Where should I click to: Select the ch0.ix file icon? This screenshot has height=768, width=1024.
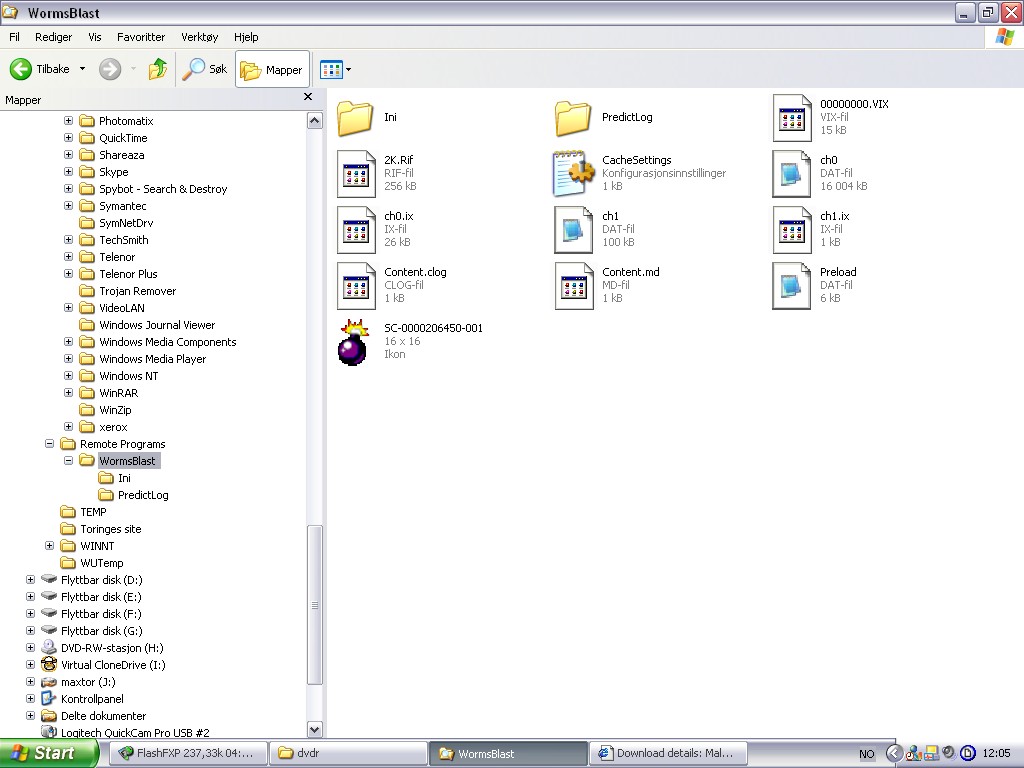[356, 230]
